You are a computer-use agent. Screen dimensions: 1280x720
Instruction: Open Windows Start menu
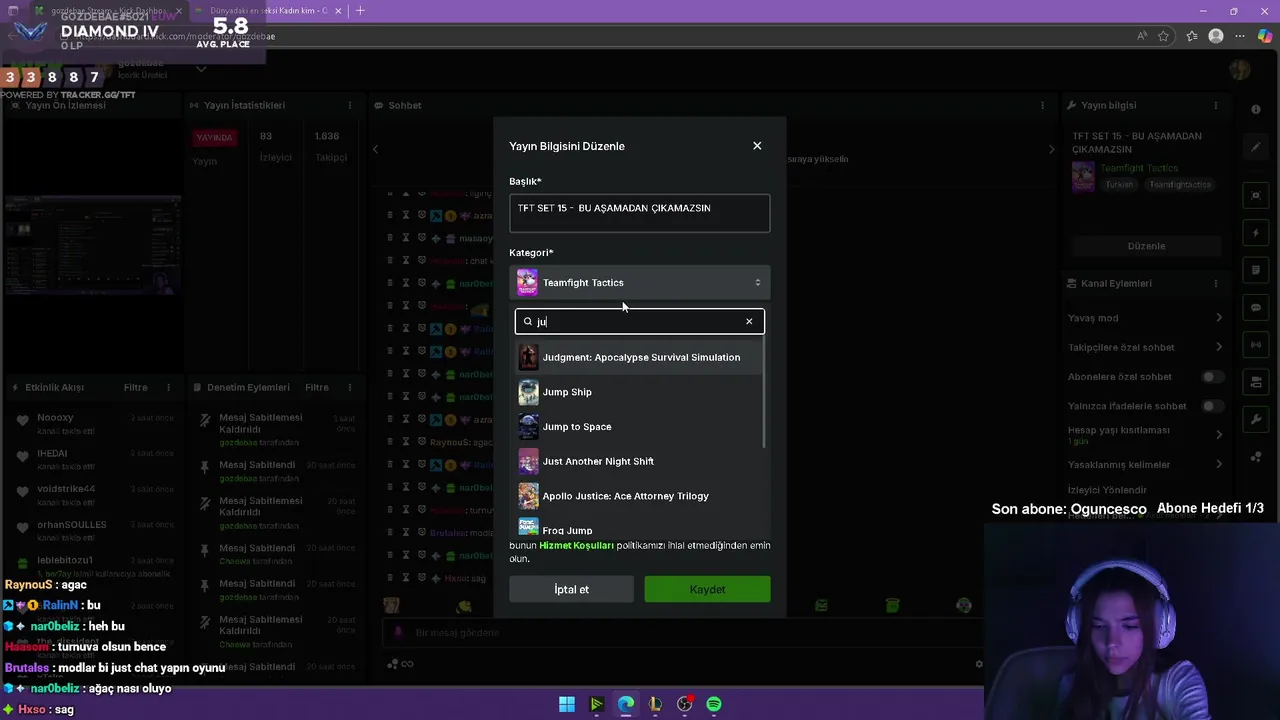[x=566, y=704]
